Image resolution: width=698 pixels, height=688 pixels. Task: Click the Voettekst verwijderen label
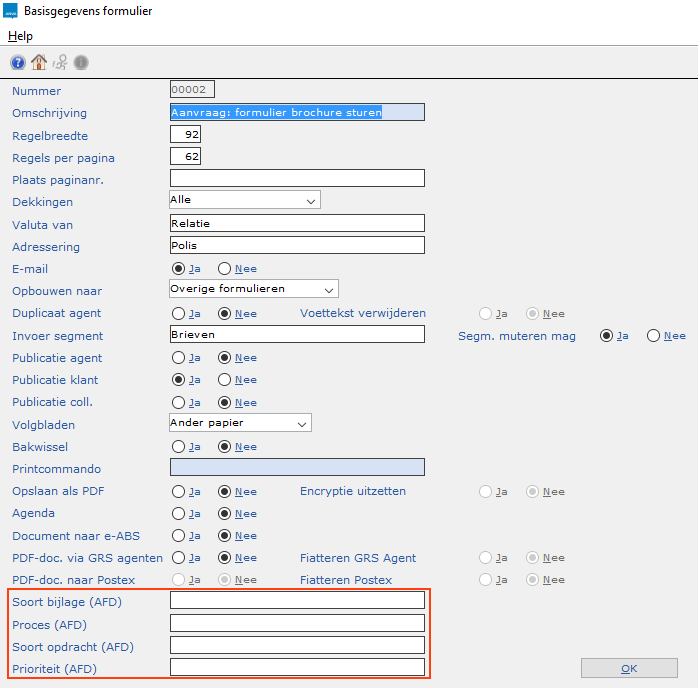coord(363,313)
